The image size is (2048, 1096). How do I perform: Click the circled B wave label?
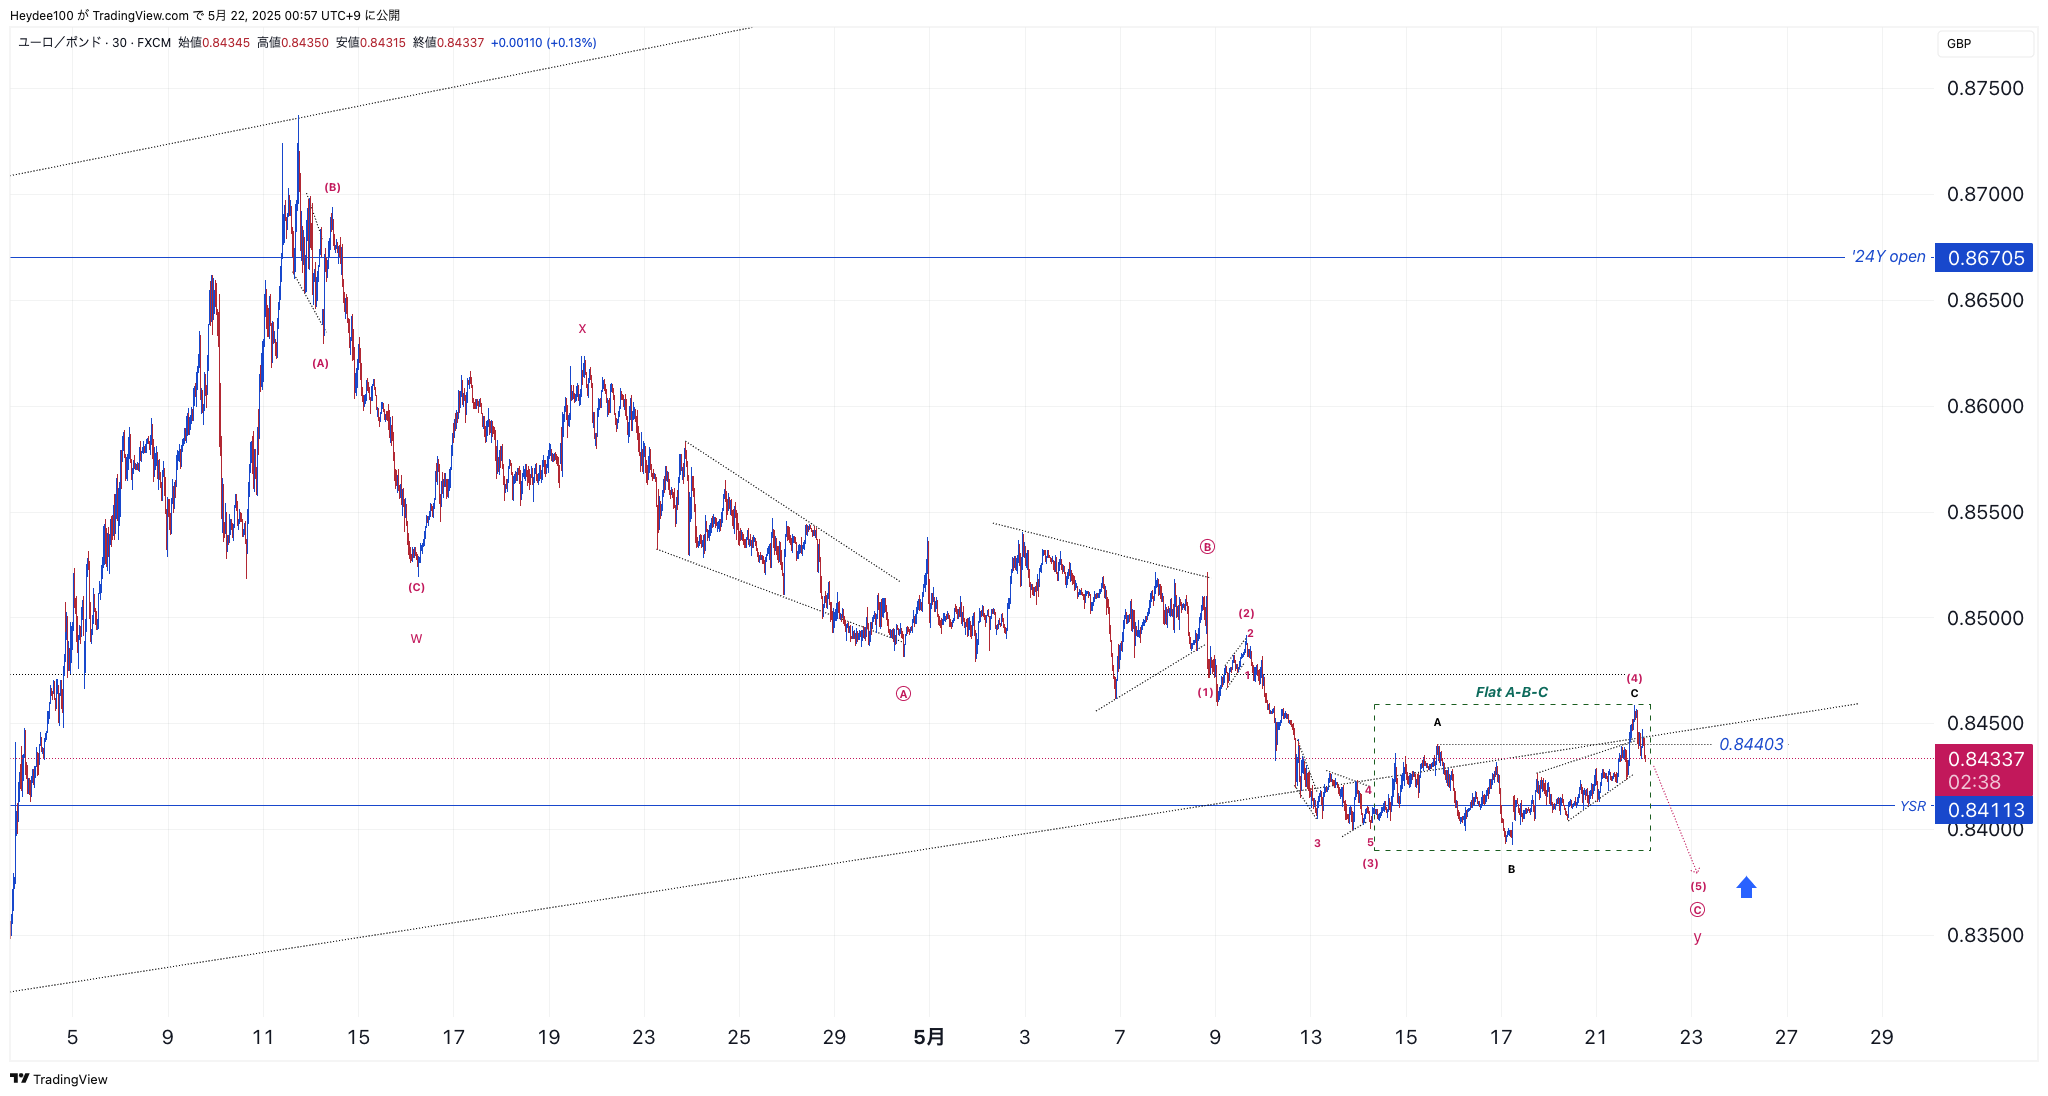click(1207, 547)
